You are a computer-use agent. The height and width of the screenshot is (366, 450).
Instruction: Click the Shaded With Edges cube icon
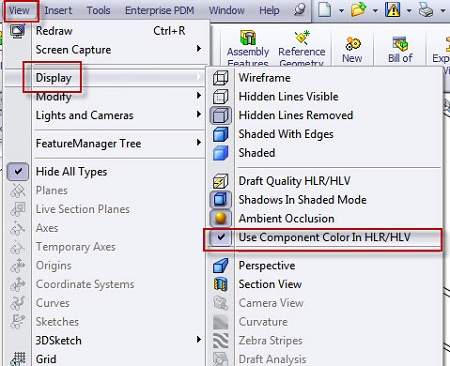[220, 134]
